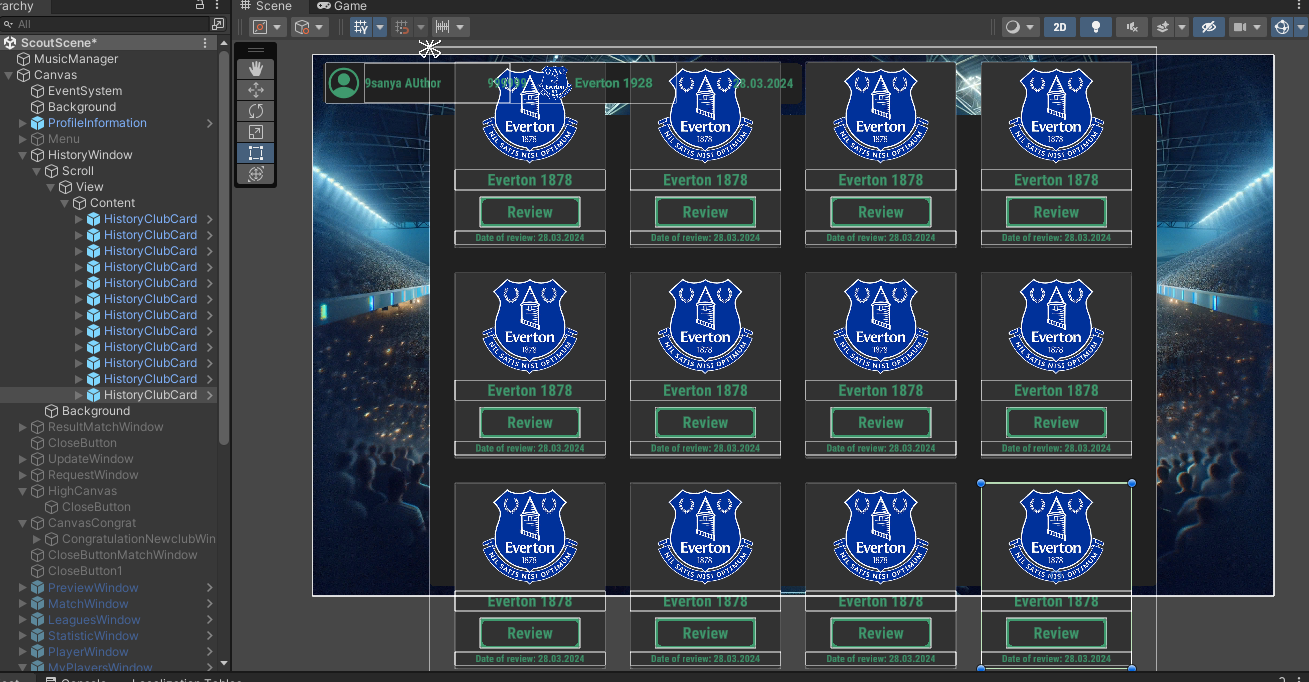Open the draw mode dropdown arrow
The width and height of the screenshot is (1309, 682).
point(1032,27)
